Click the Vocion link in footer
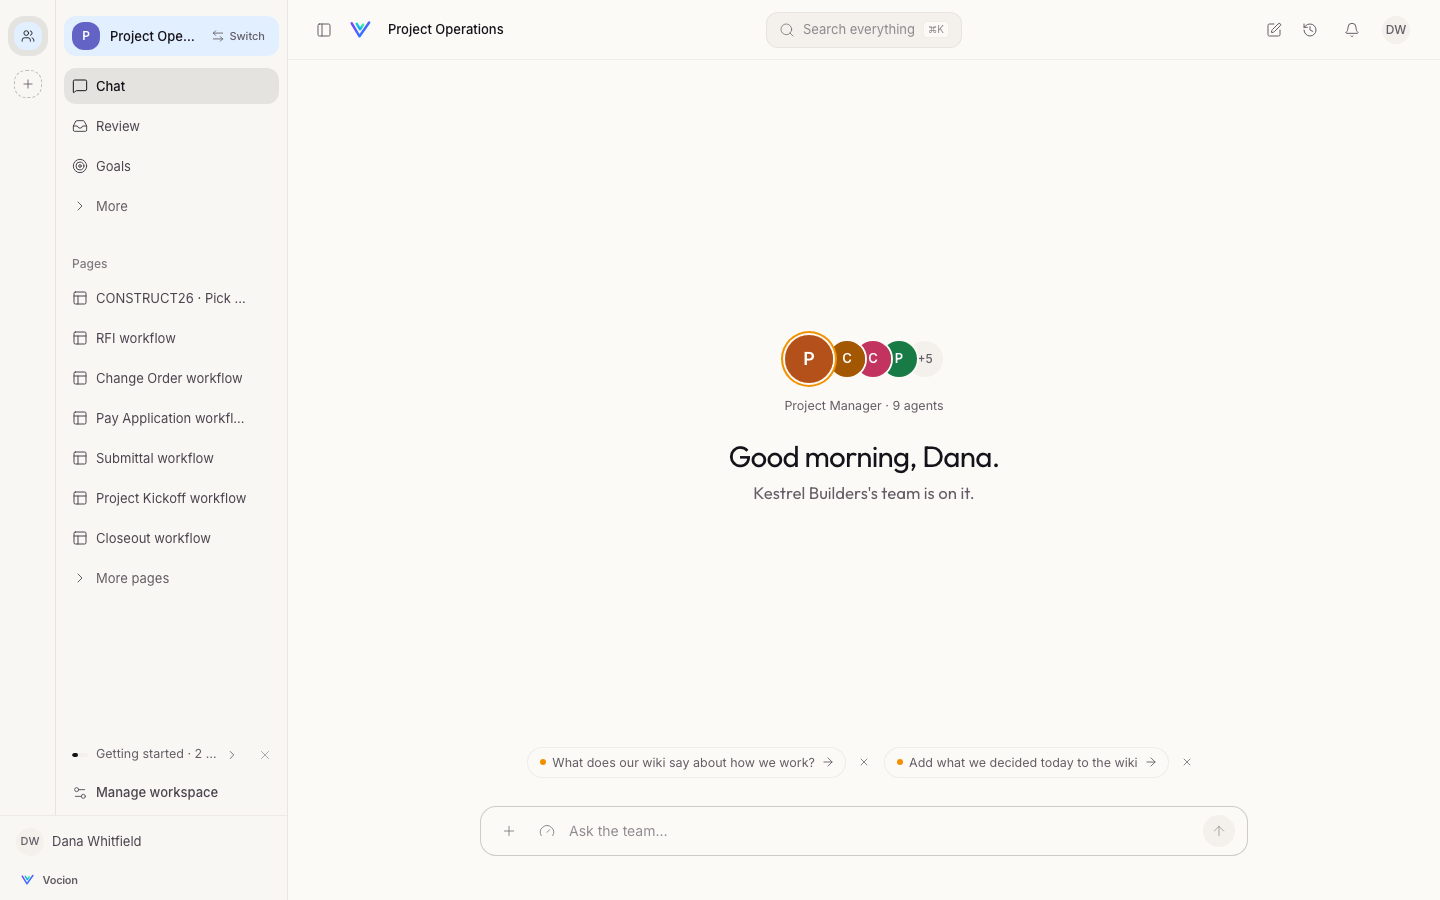The width and height of the screenshot is (1440, 900). (49, 880)
